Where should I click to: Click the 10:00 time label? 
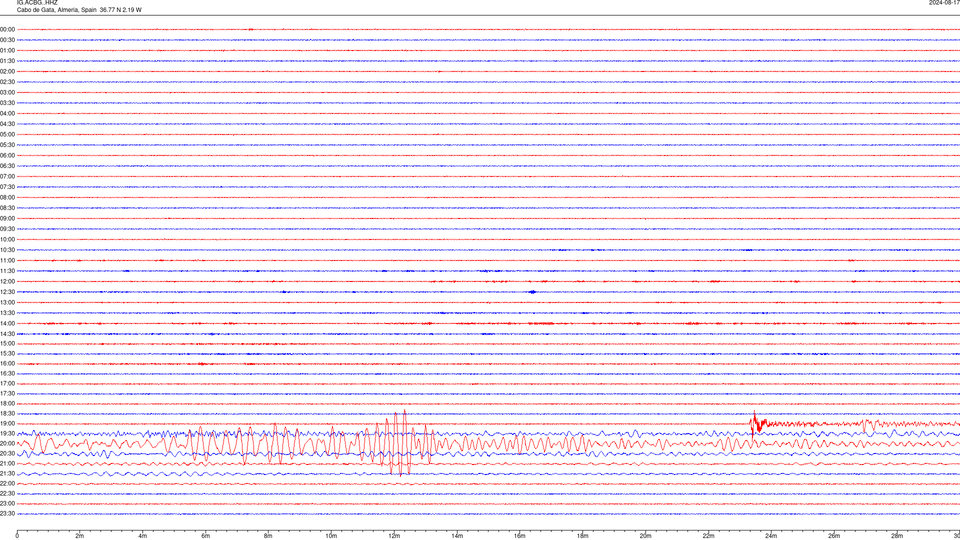(x=7, y=239)
